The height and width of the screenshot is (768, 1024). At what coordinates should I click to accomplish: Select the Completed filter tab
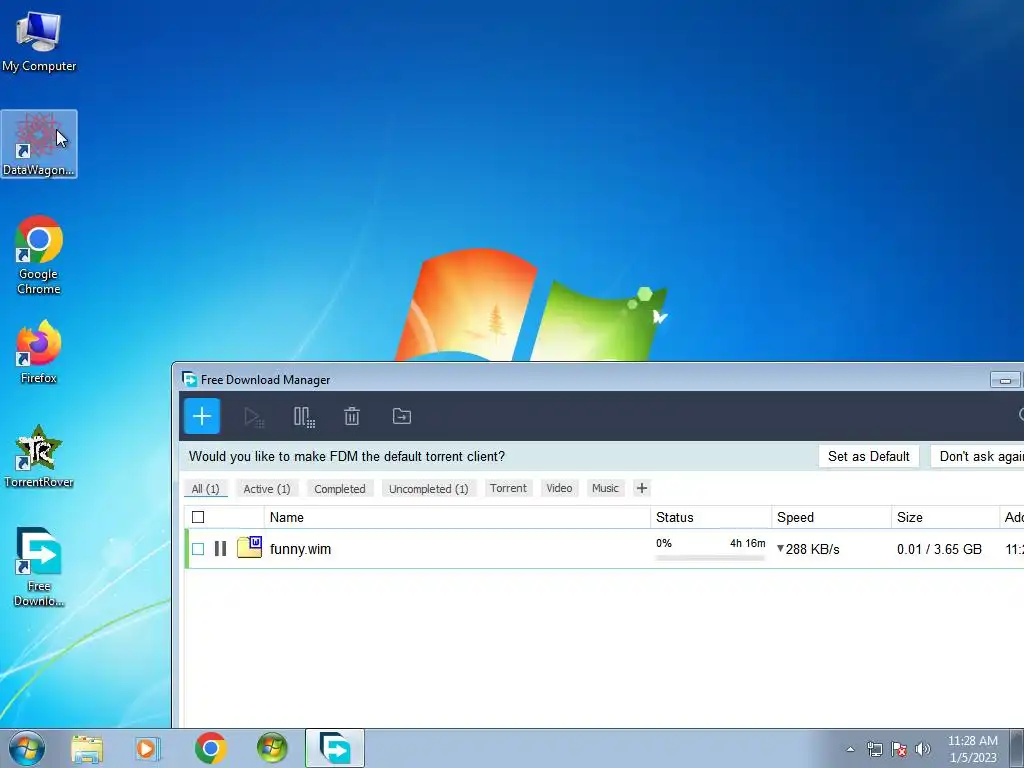click(340, 488)
